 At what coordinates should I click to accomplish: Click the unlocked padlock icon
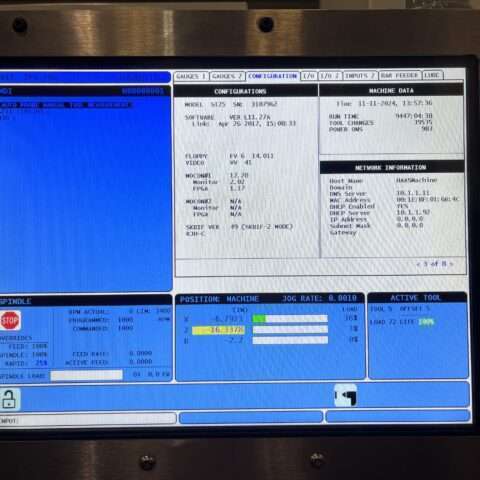(x=9, y=399)
